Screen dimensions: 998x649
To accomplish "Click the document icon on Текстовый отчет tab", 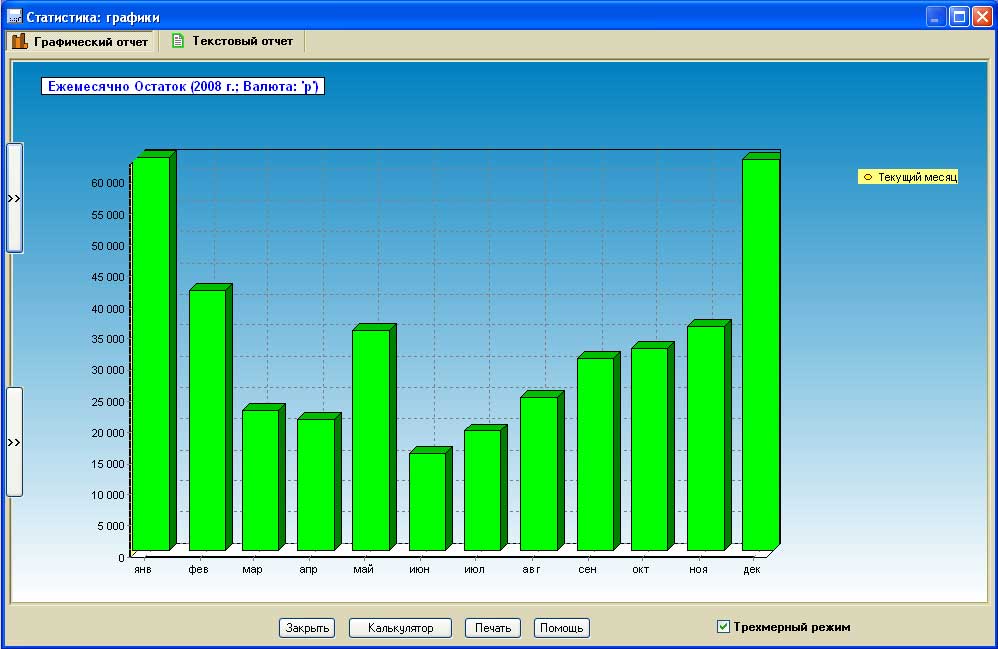I will [178, 41].
